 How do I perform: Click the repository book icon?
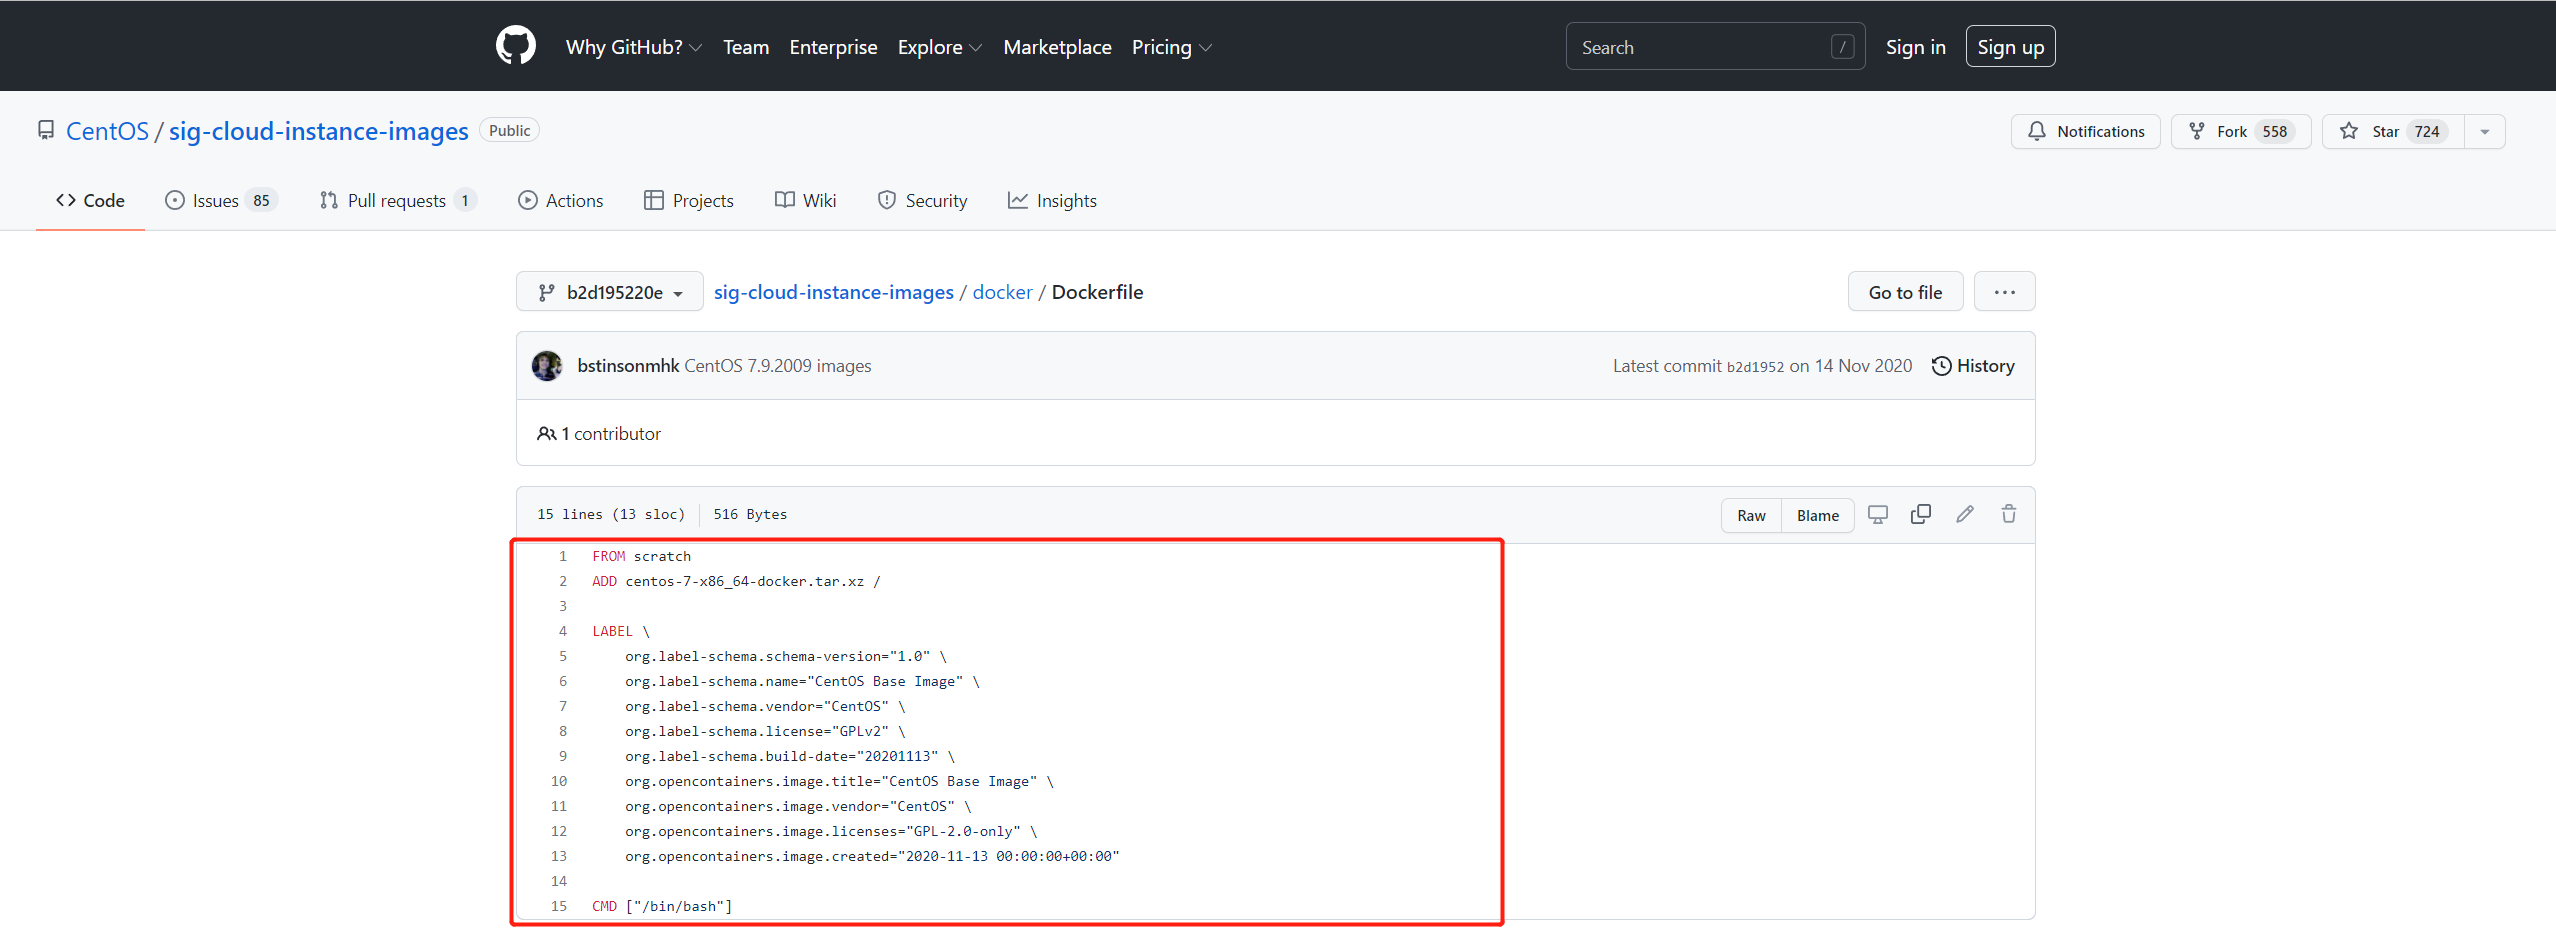(46, 131)
